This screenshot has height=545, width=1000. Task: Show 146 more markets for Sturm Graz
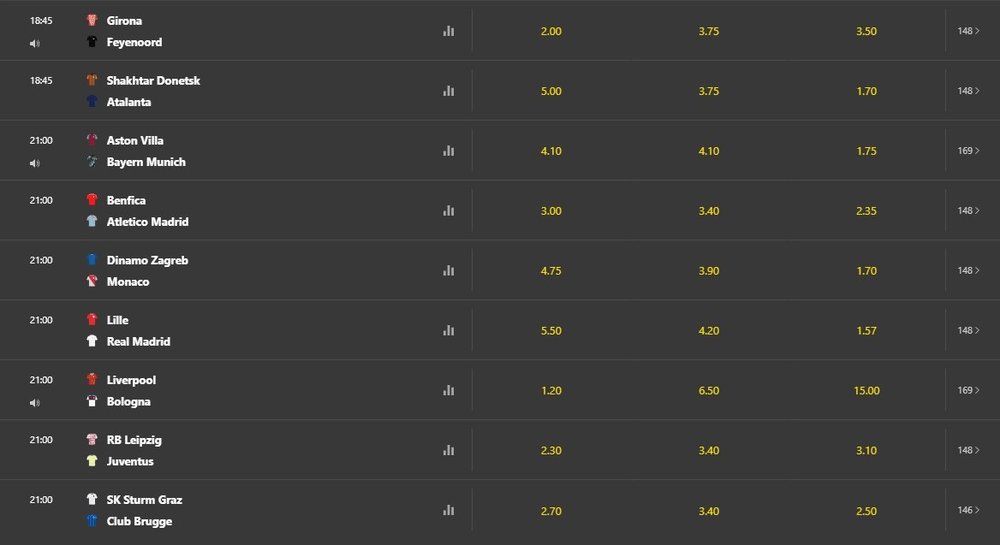968,510
